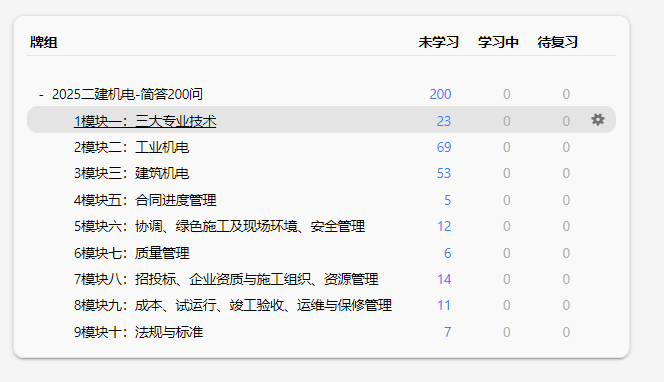Click the 待复习 column header
This screenshot has width=664, height=382.
(x=557, y=42)
